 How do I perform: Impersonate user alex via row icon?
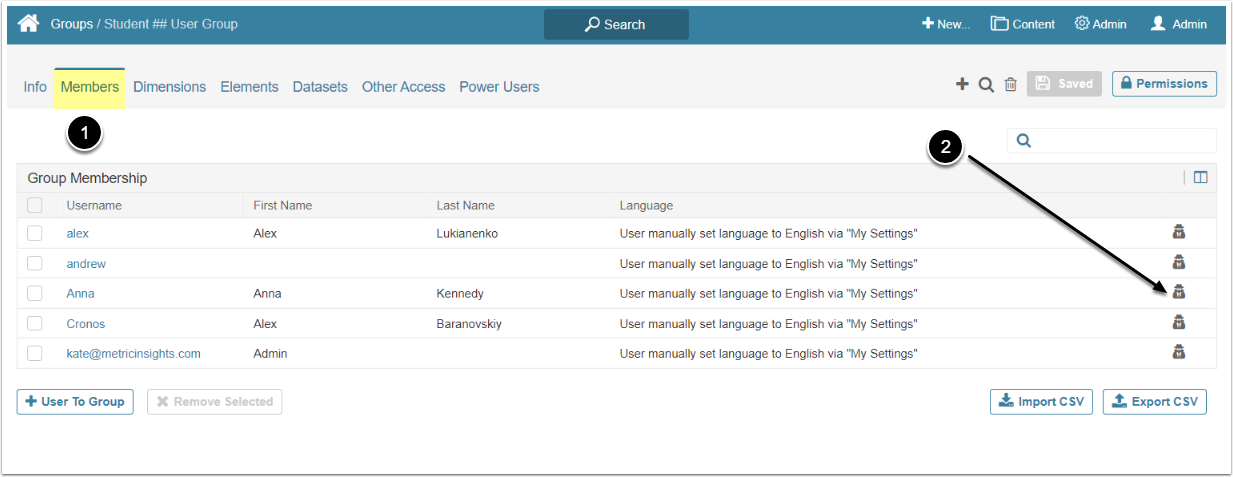point(1178,233)
